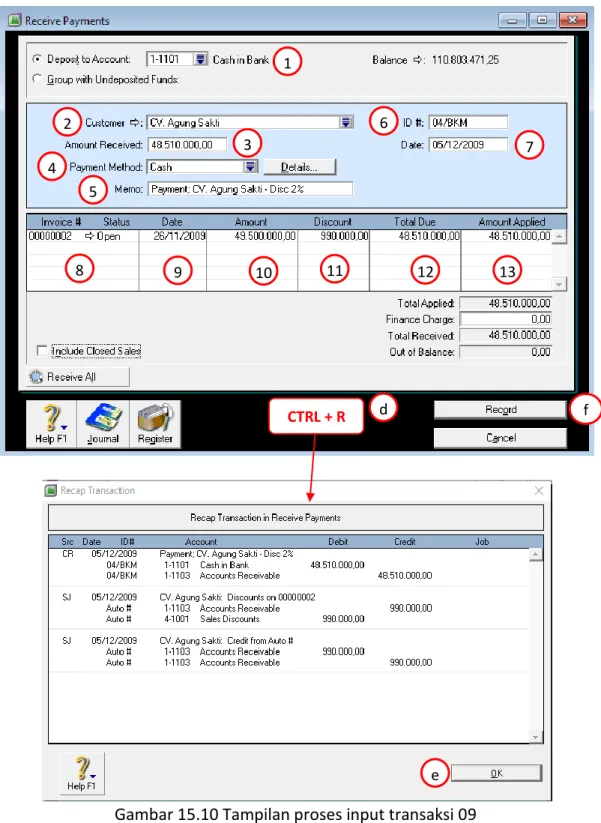Click Cash in Bank row in recap
Screen dimensions: 601x823
[236, 565]
